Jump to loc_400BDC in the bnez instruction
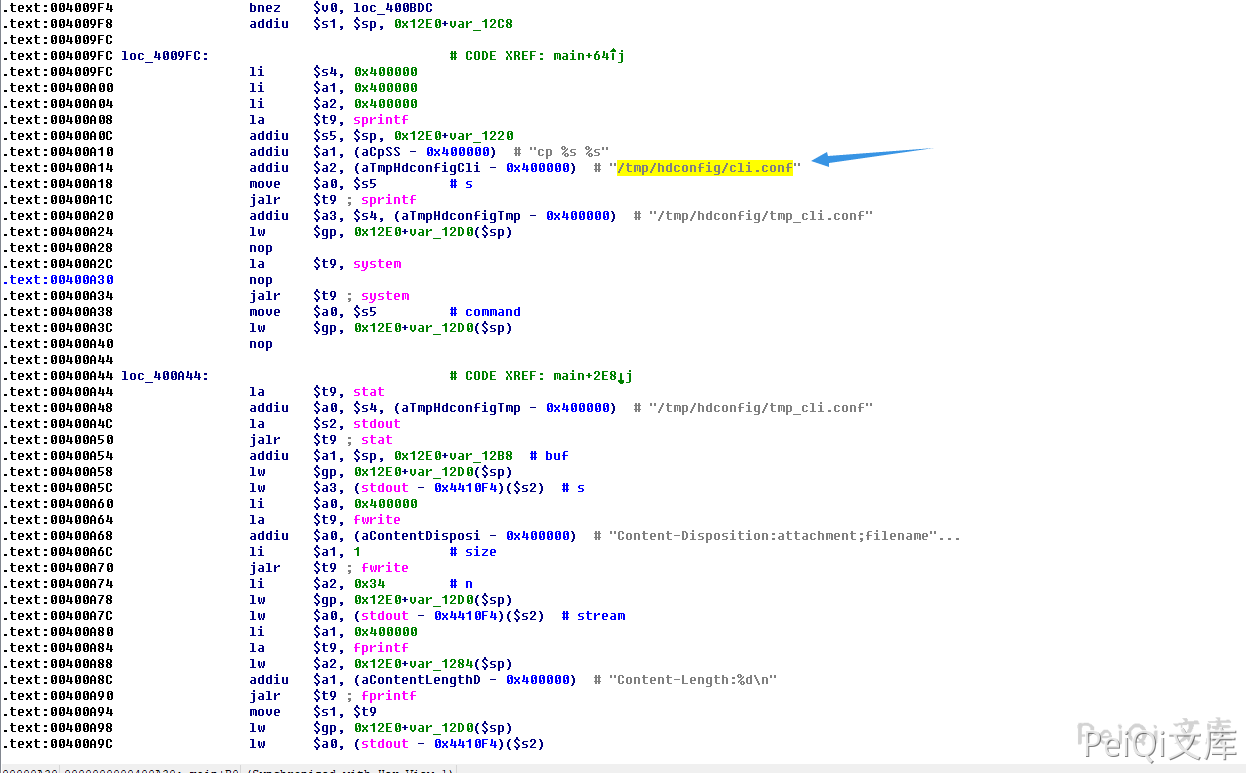This screenshot has width=1246, height=773. pos(392,8)
